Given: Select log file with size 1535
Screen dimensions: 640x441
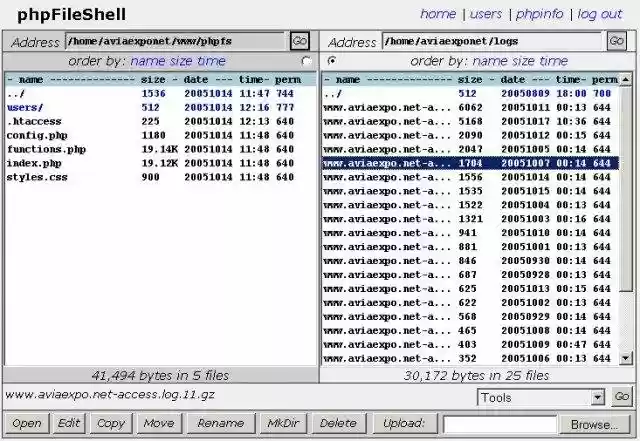Looking at the screenshot, I should click(470, 191).
